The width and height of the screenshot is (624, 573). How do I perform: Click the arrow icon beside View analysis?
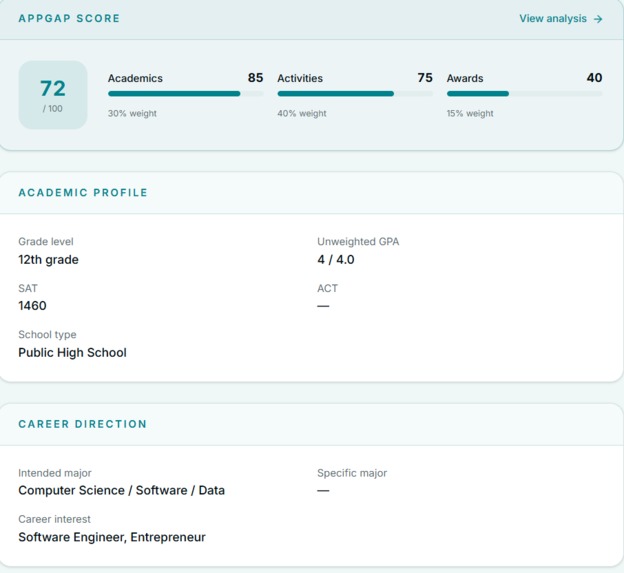pos(598,19)
